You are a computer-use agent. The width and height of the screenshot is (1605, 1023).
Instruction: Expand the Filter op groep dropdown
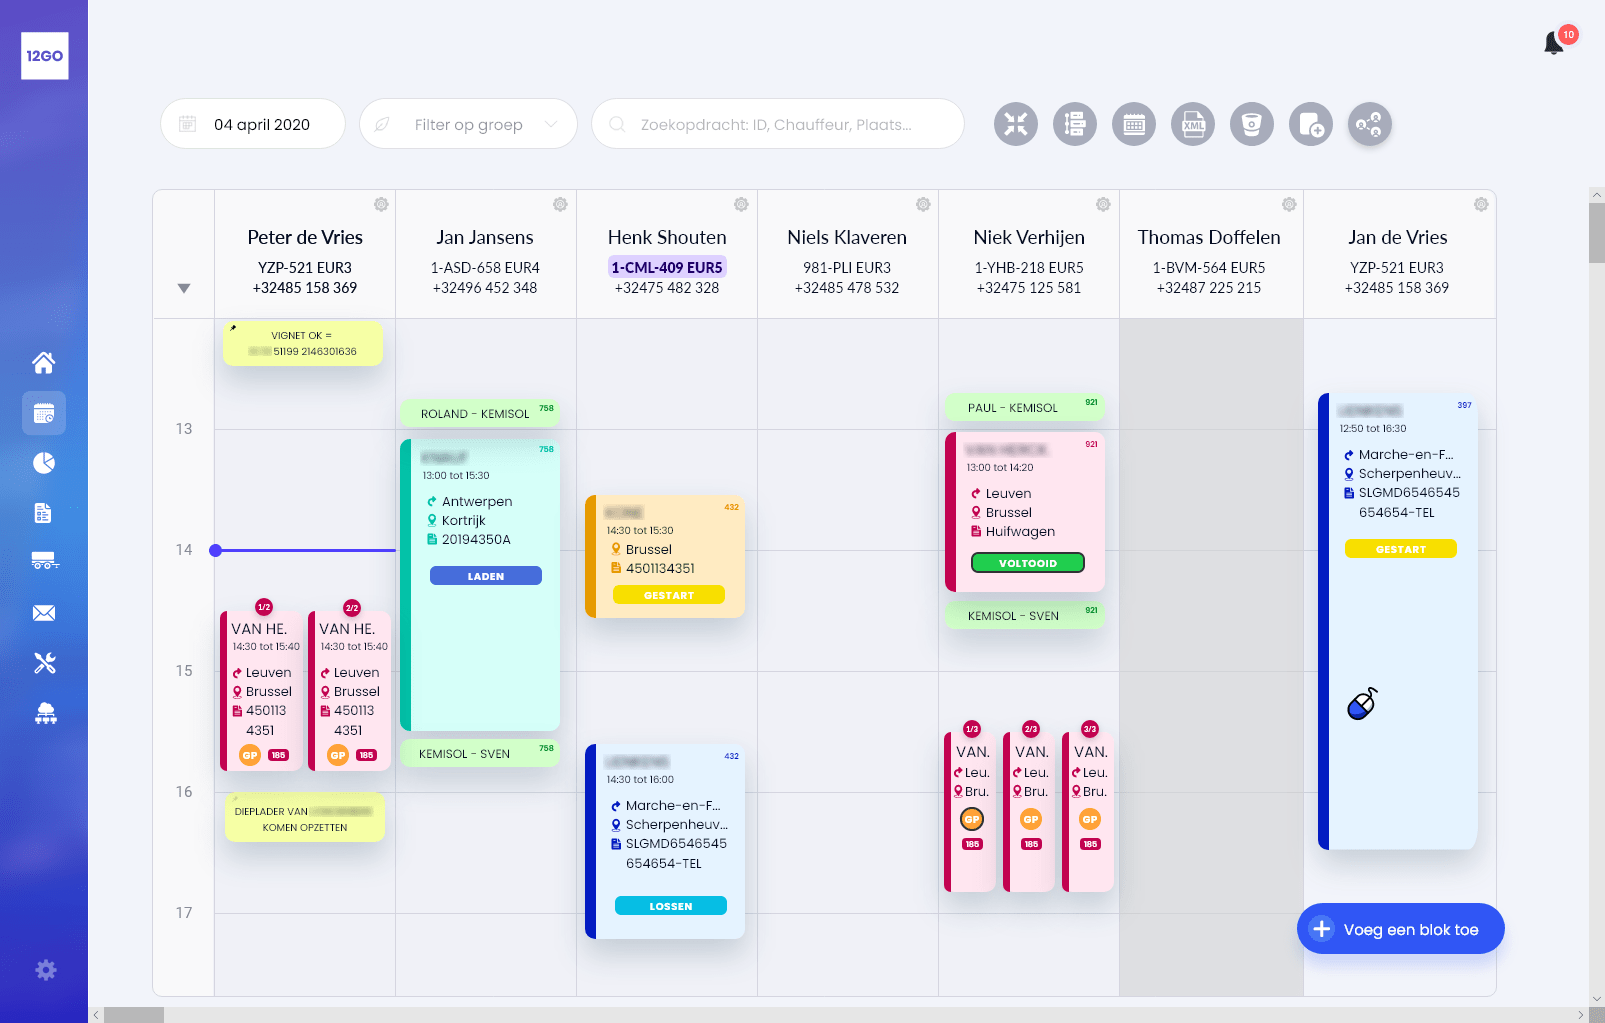coord(468,124)
